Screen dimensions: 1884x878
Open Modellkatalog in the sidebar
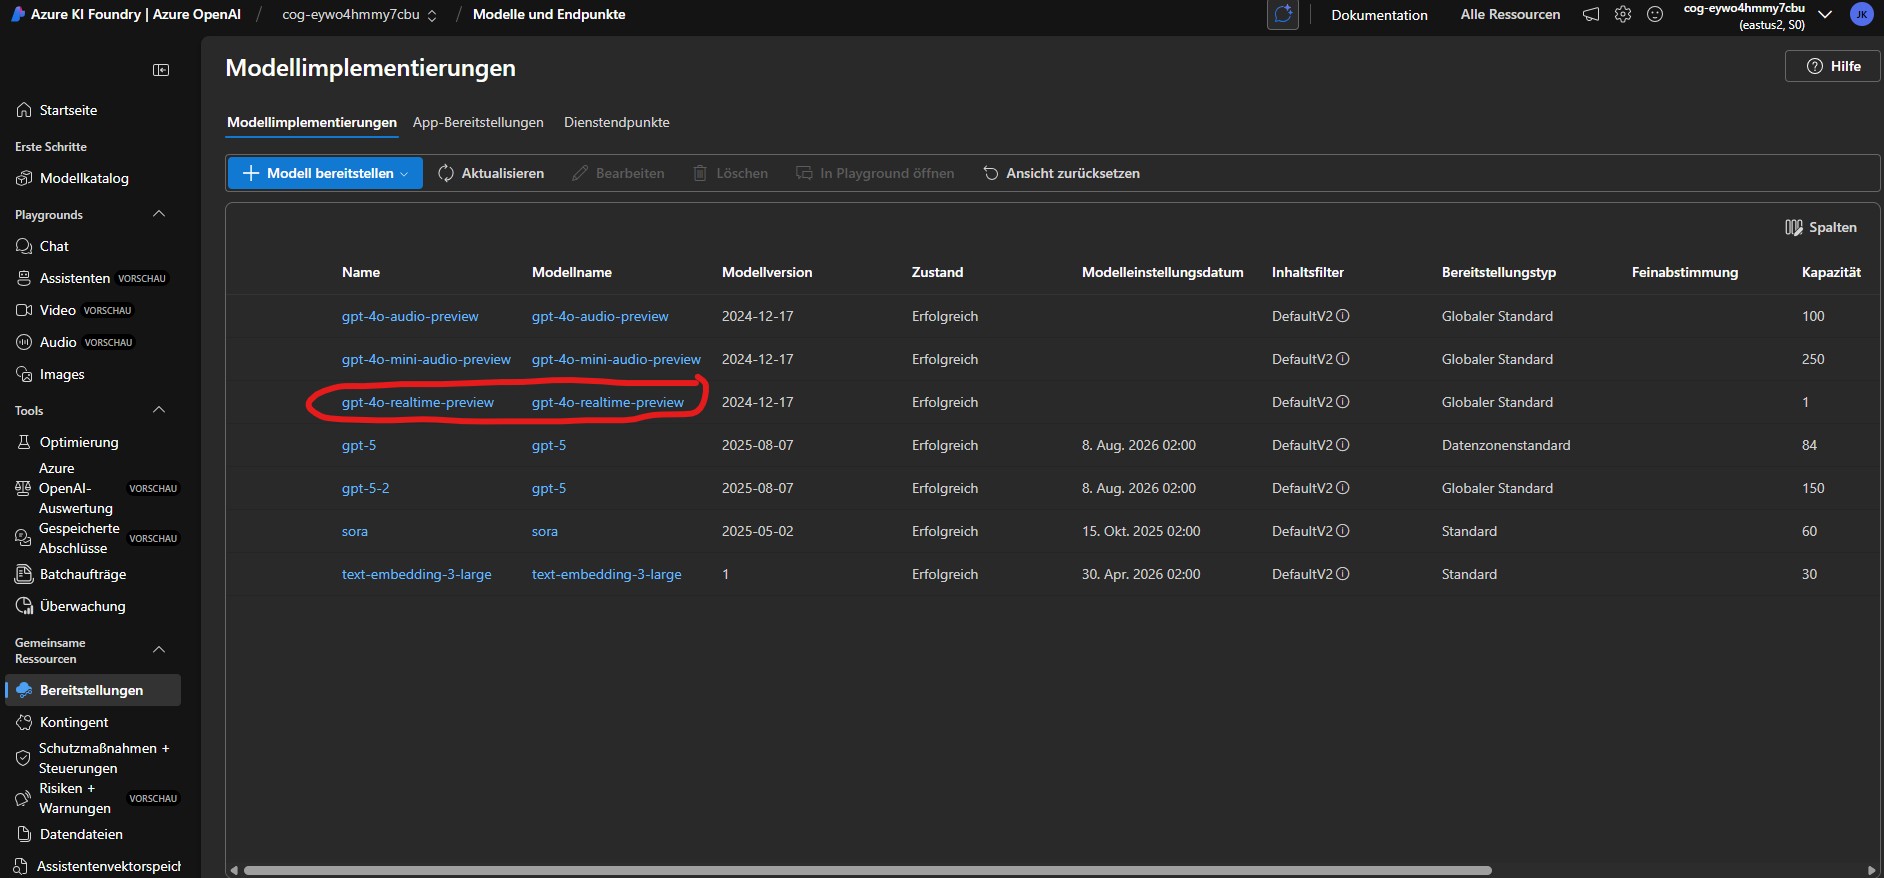84,178
